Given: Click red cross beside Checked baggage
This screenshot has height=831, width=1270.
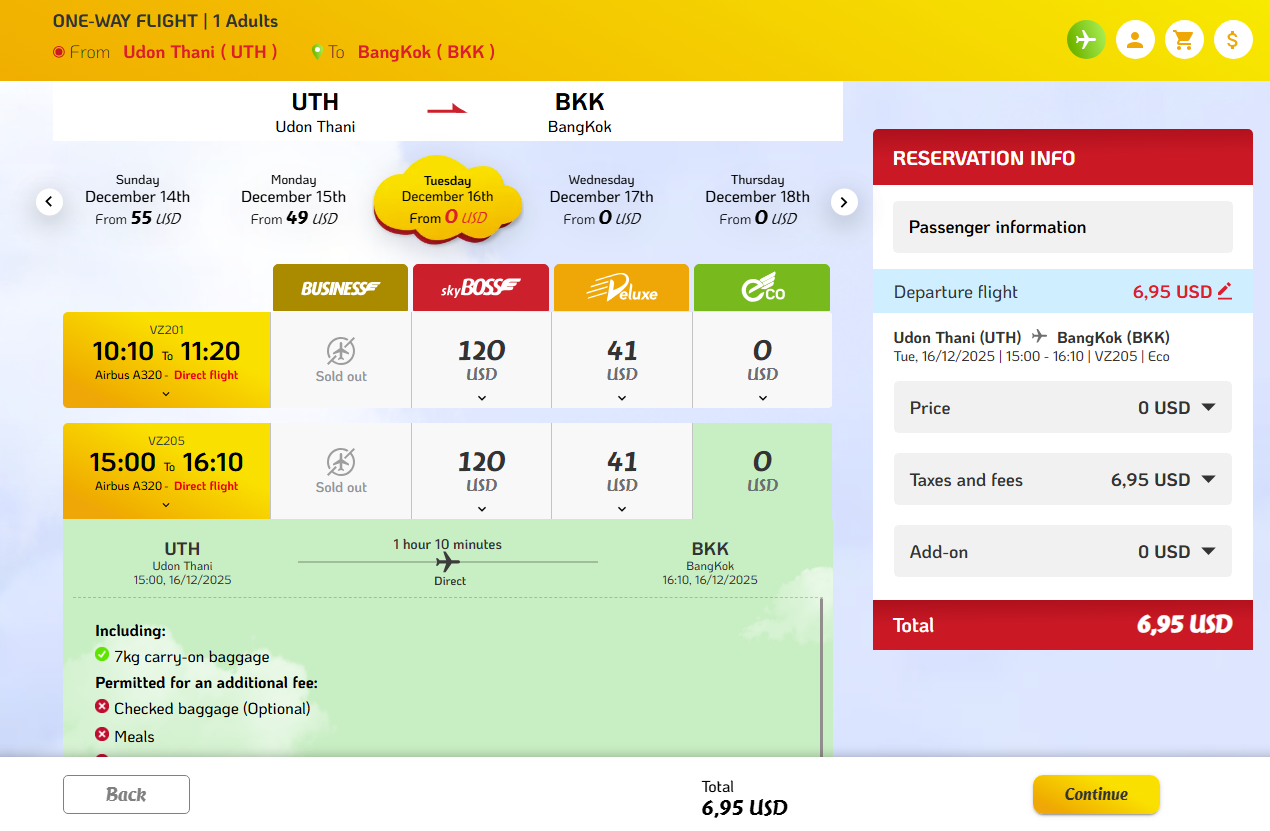Looking at the screenshot, I should coord(102,707).
